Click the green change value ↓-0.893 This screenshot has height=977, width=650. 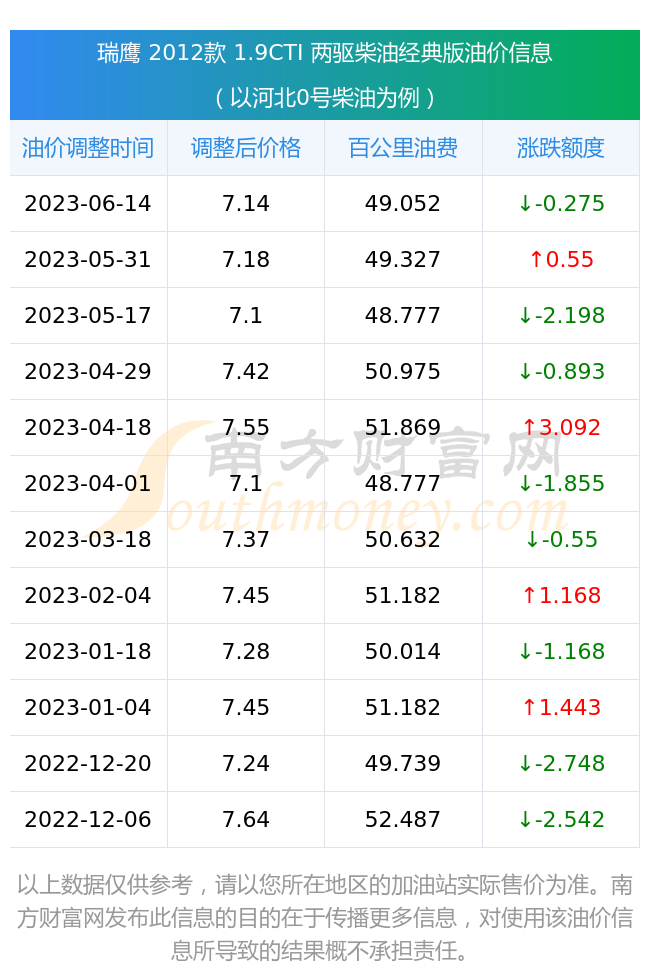tap(562, 372)
